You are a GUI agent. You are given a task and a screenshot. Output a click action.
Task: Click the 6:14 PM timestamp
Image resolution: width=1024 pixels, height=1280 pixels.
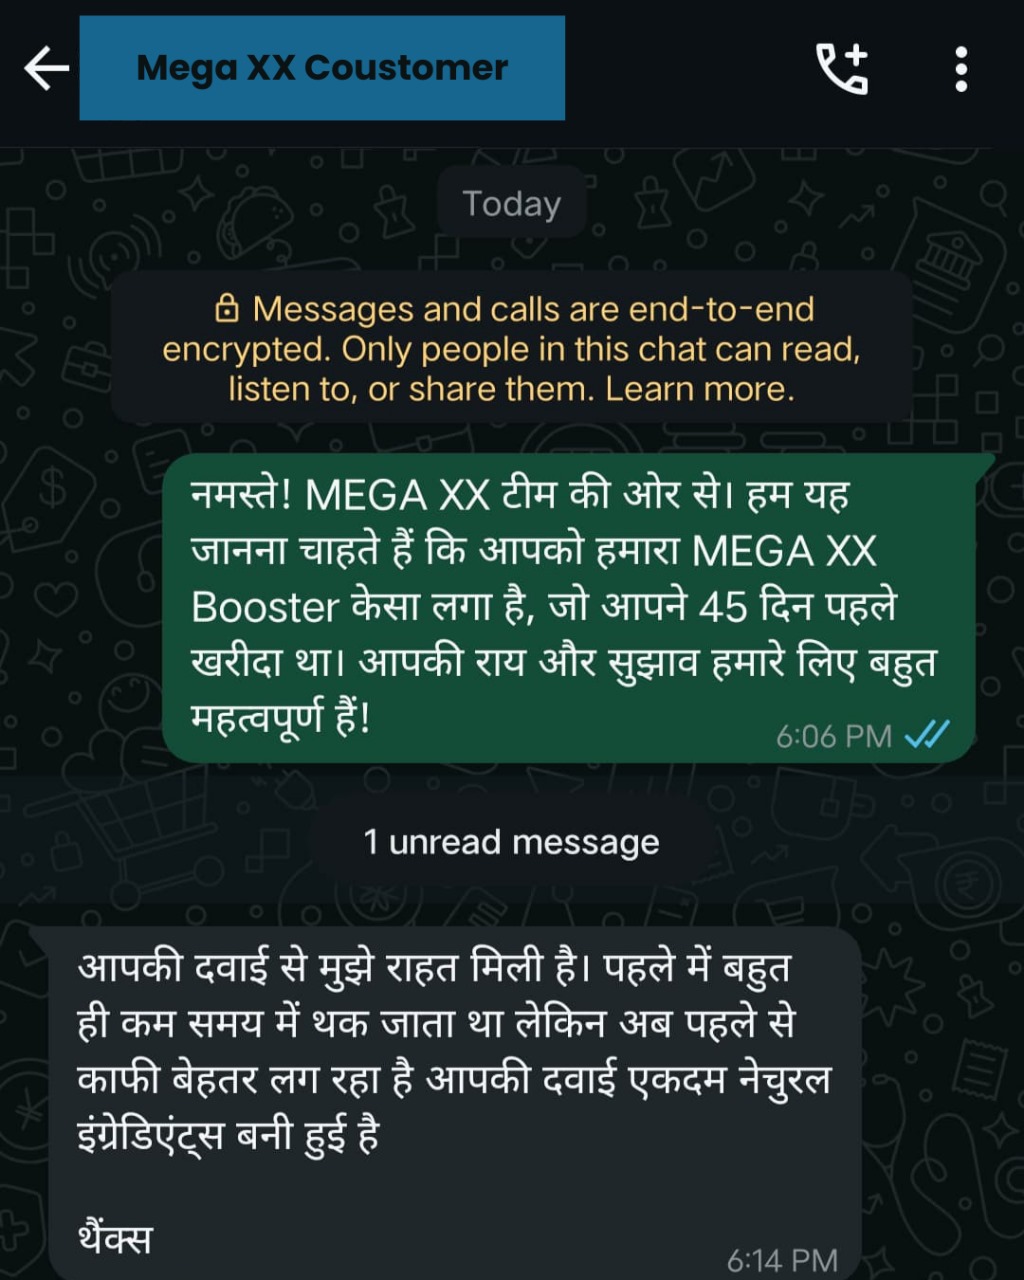click(782, 1260)
